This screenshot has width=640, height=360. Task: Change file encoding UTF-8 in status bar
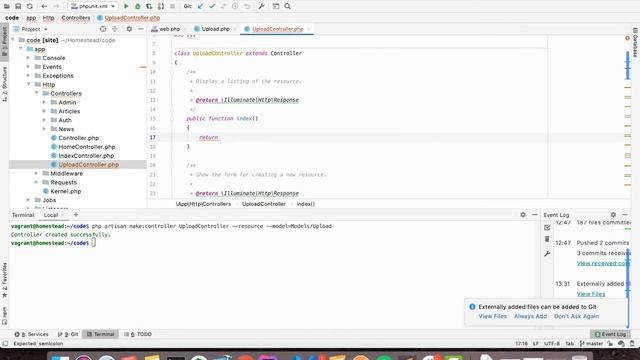[x=552, y=344]
